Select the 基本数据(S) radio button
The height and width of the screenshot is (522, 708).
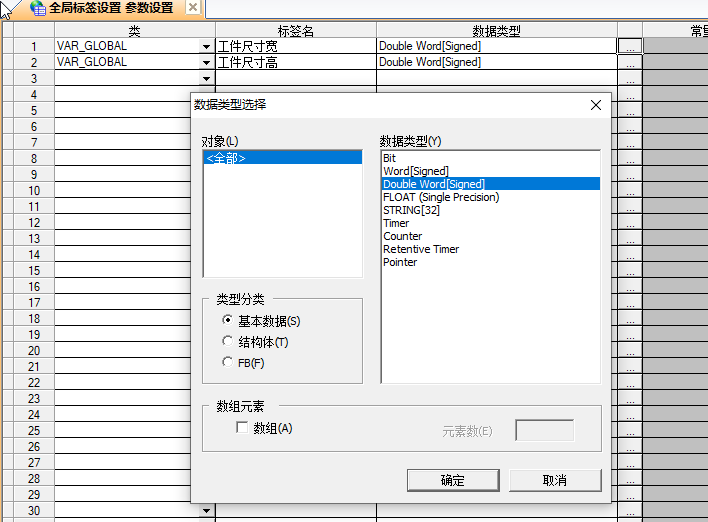click(228, 321)
